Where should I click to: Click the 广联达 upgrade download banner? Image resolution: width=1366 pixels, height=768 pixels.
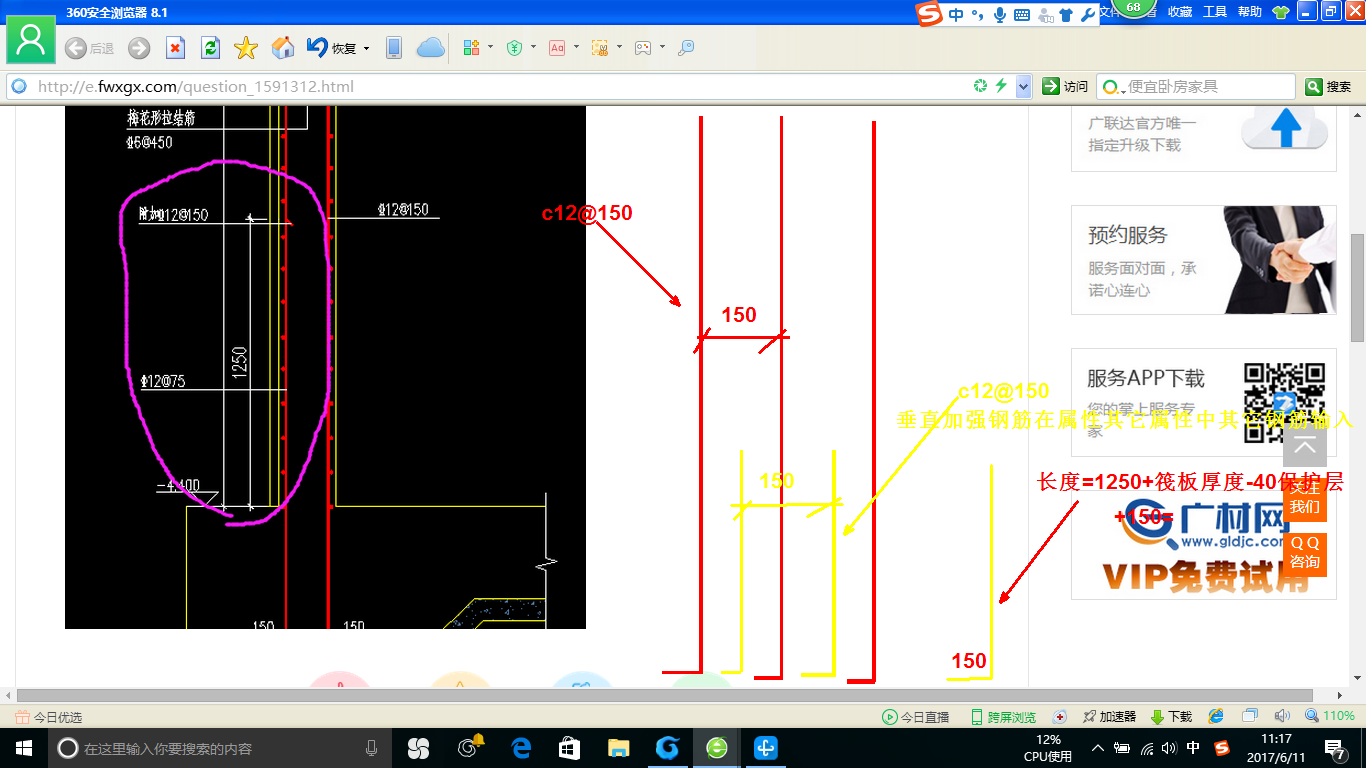[1204, 139]
